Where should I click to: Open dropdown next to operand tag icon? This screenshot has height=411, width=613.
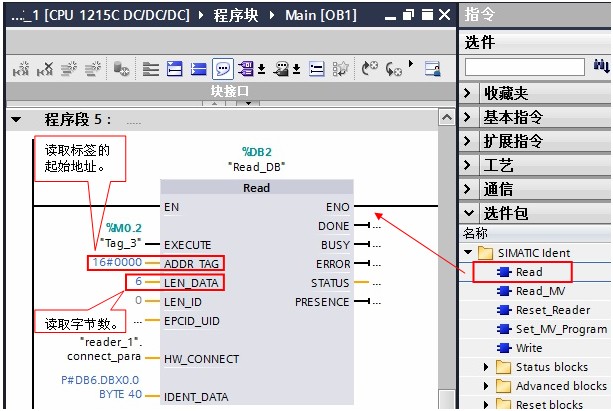point(262,70)
